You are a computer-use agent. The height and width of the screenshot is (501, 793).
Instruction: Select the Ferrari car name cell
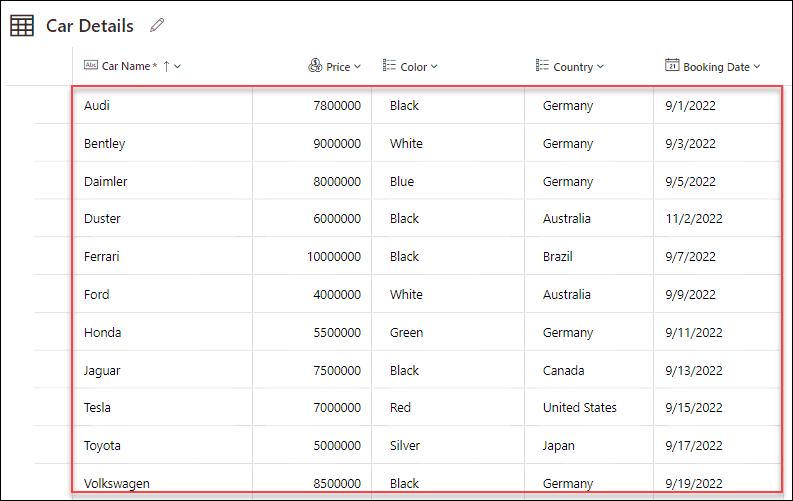pos(162,256)
